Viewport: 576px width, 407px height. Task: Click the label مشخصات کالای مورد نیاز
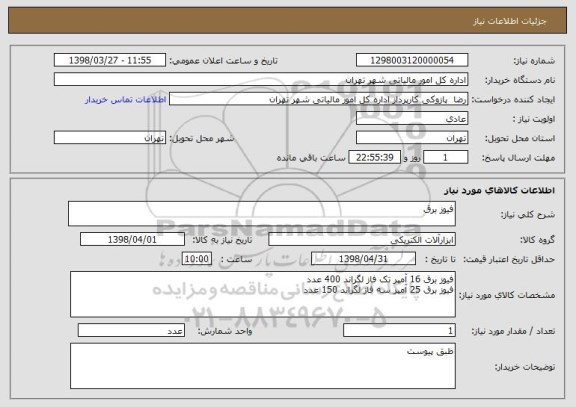pos(507,295)
